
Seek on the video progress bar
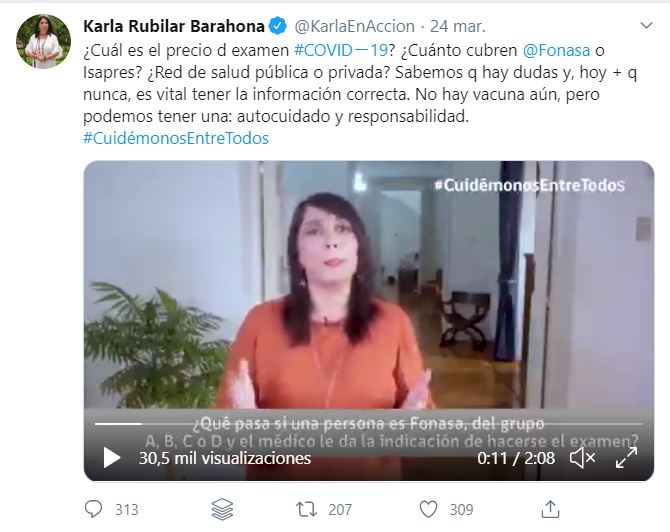point(369,424)
